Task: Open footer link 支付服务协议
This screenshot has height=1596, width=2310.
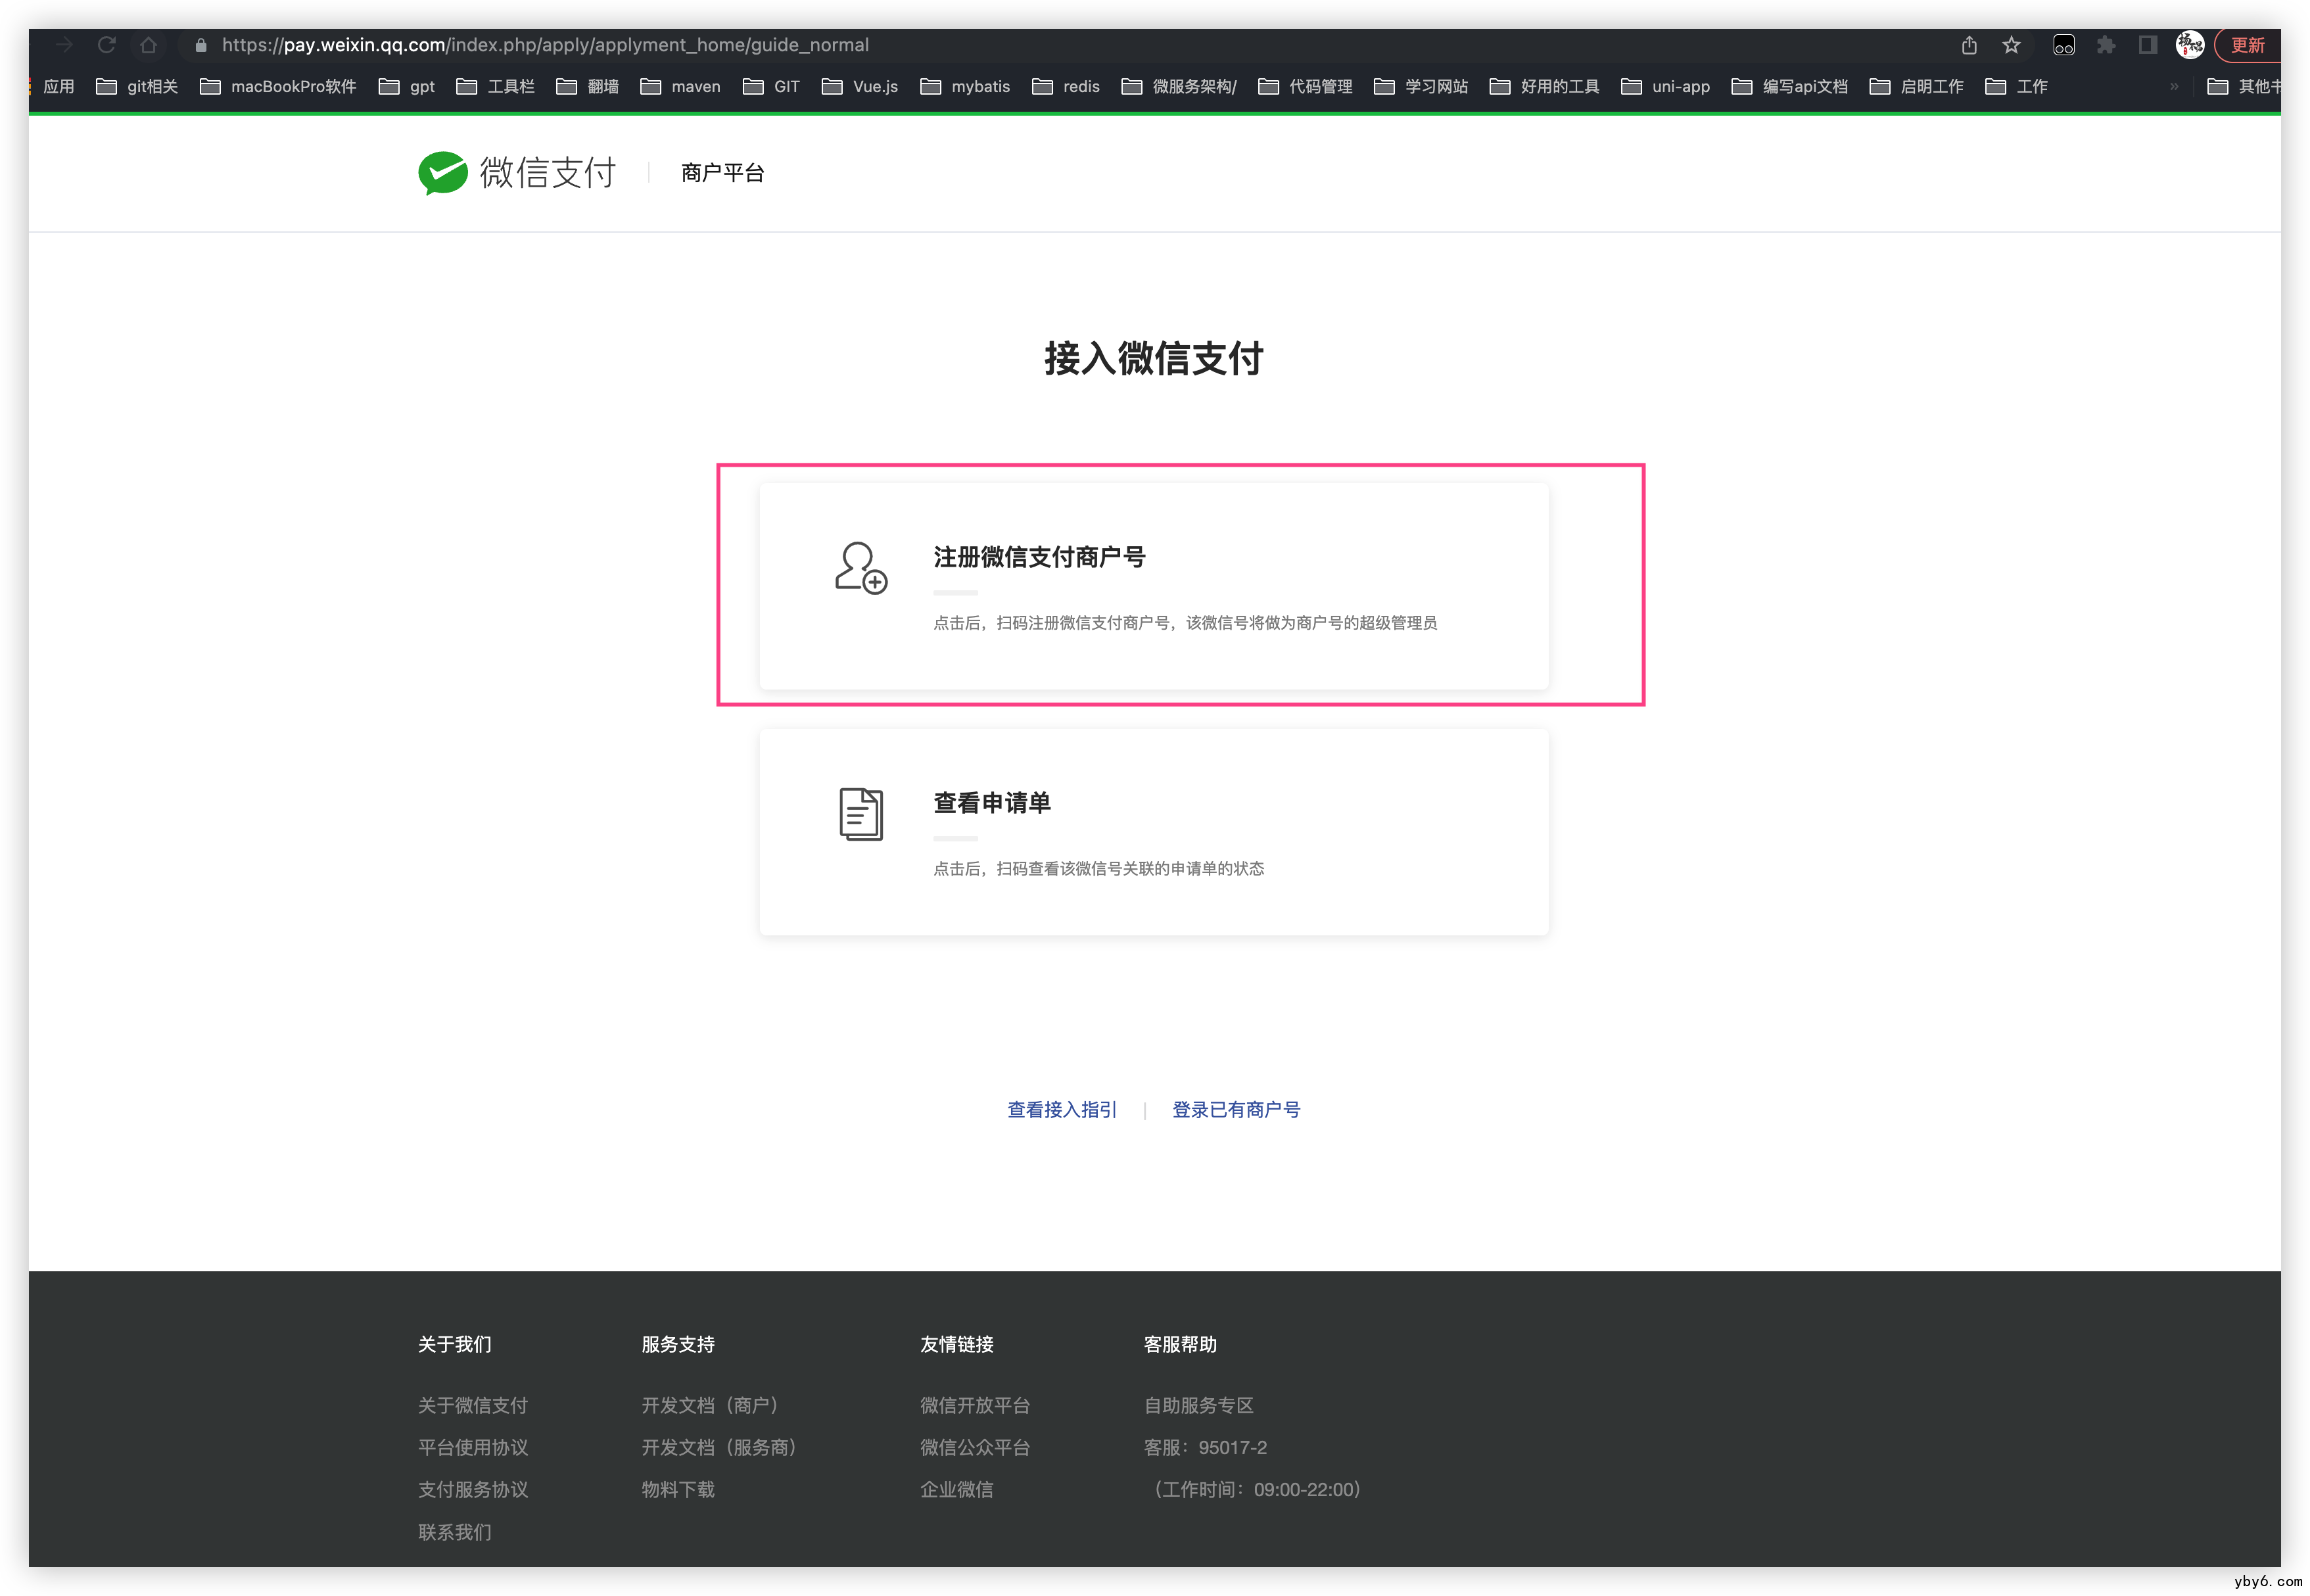Action: 472,1489
